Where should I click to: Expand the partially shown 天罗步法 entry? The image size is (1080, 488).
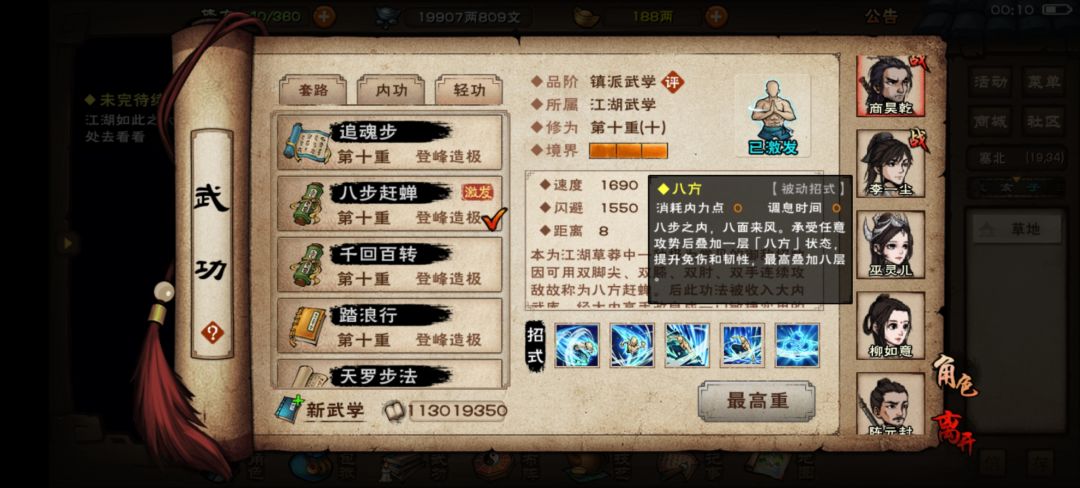tap(390, 374)
